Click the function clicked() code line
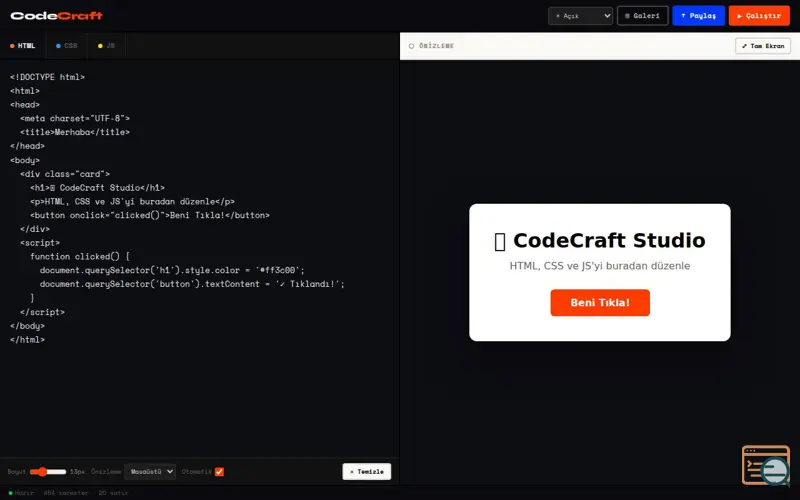This screenshot has height=500, width=800. click(x=80, y=257)
